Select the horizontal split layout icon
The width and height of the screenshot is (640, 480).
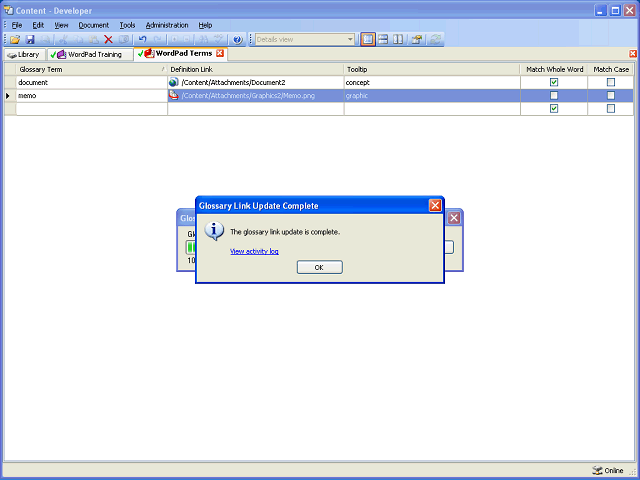[x=383, y=40]
